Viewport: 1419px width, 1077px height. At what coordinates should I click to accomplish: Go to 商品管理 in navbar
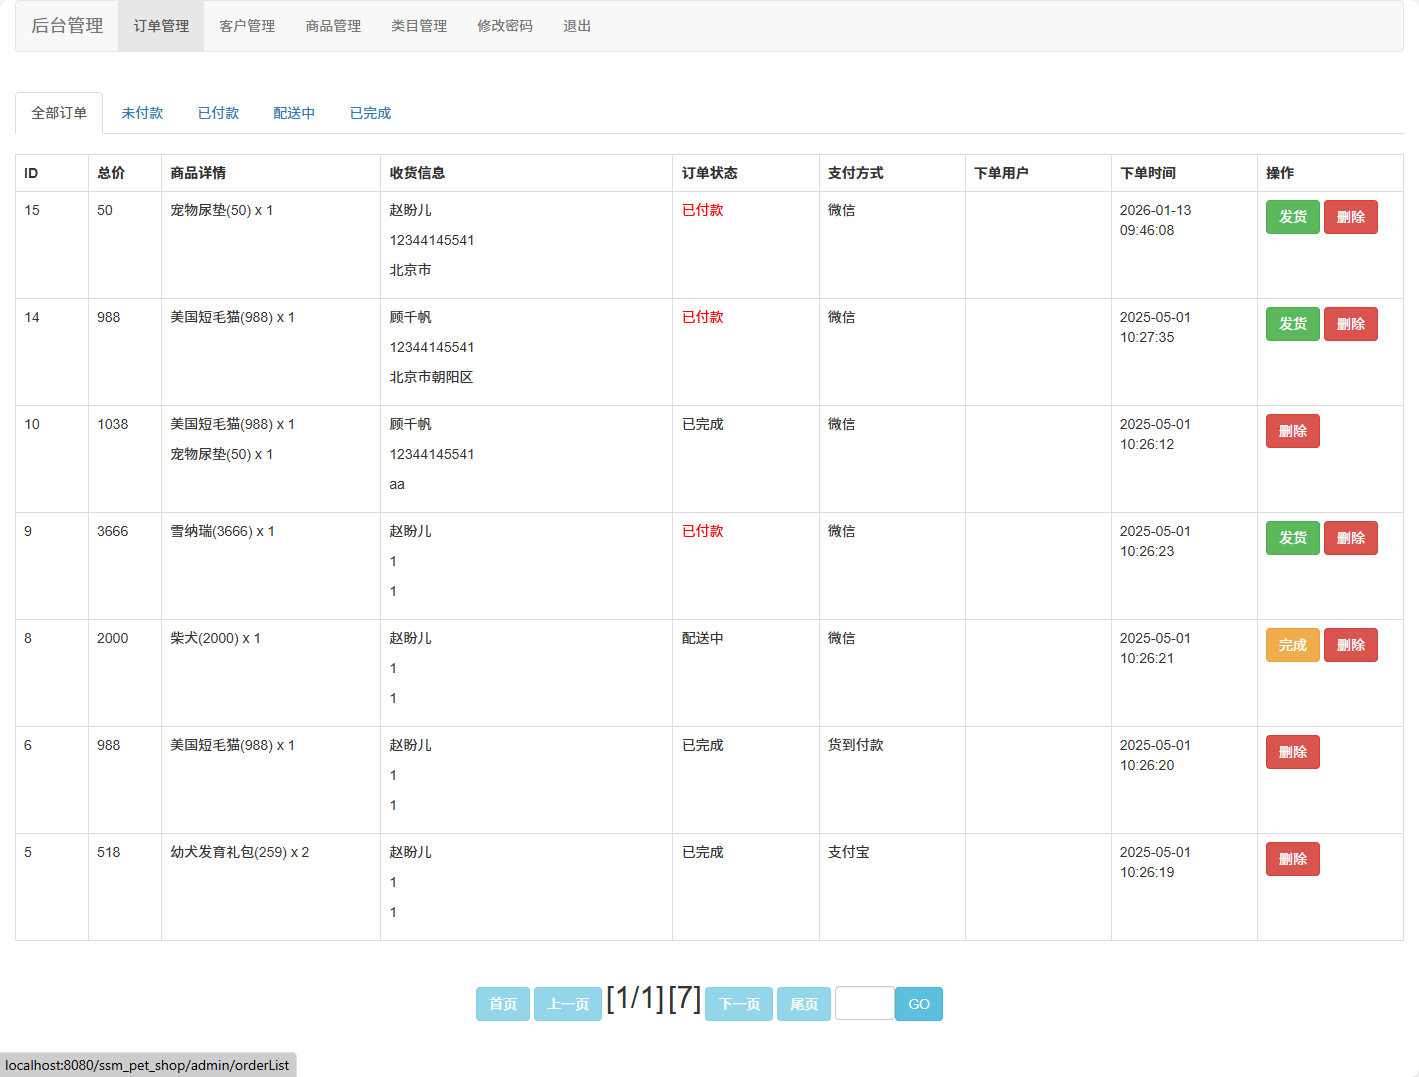point(333,26)
